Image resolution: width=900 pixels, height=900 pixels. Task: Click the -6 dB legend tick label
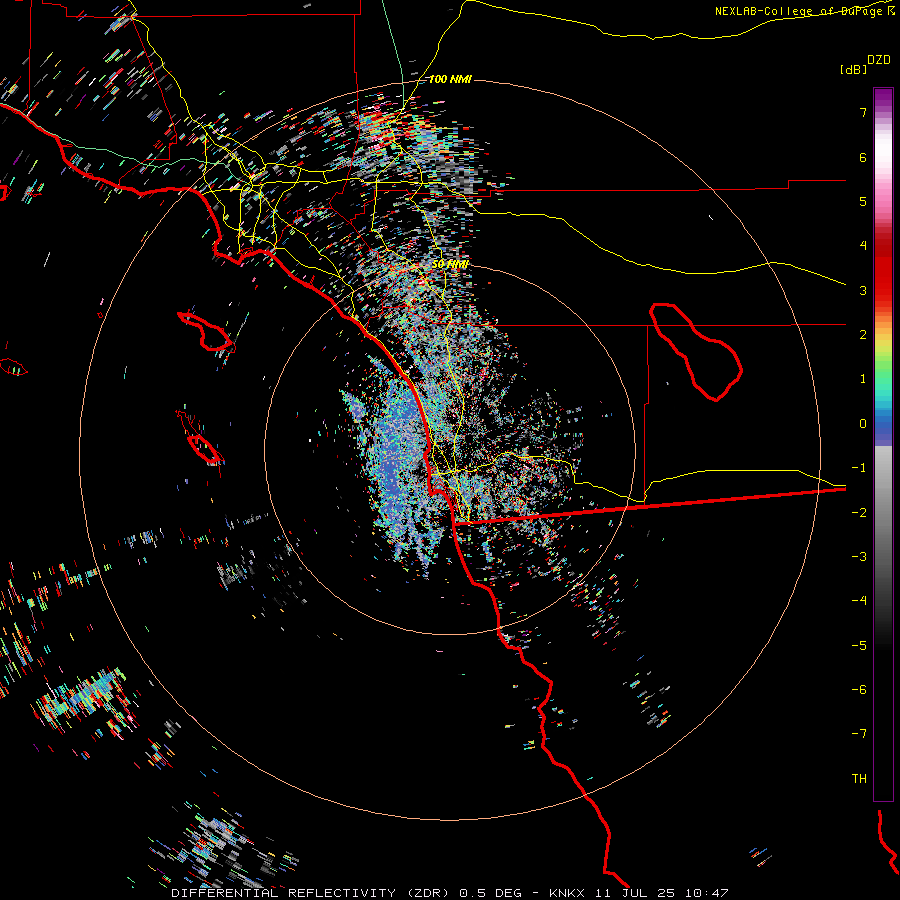859,690
